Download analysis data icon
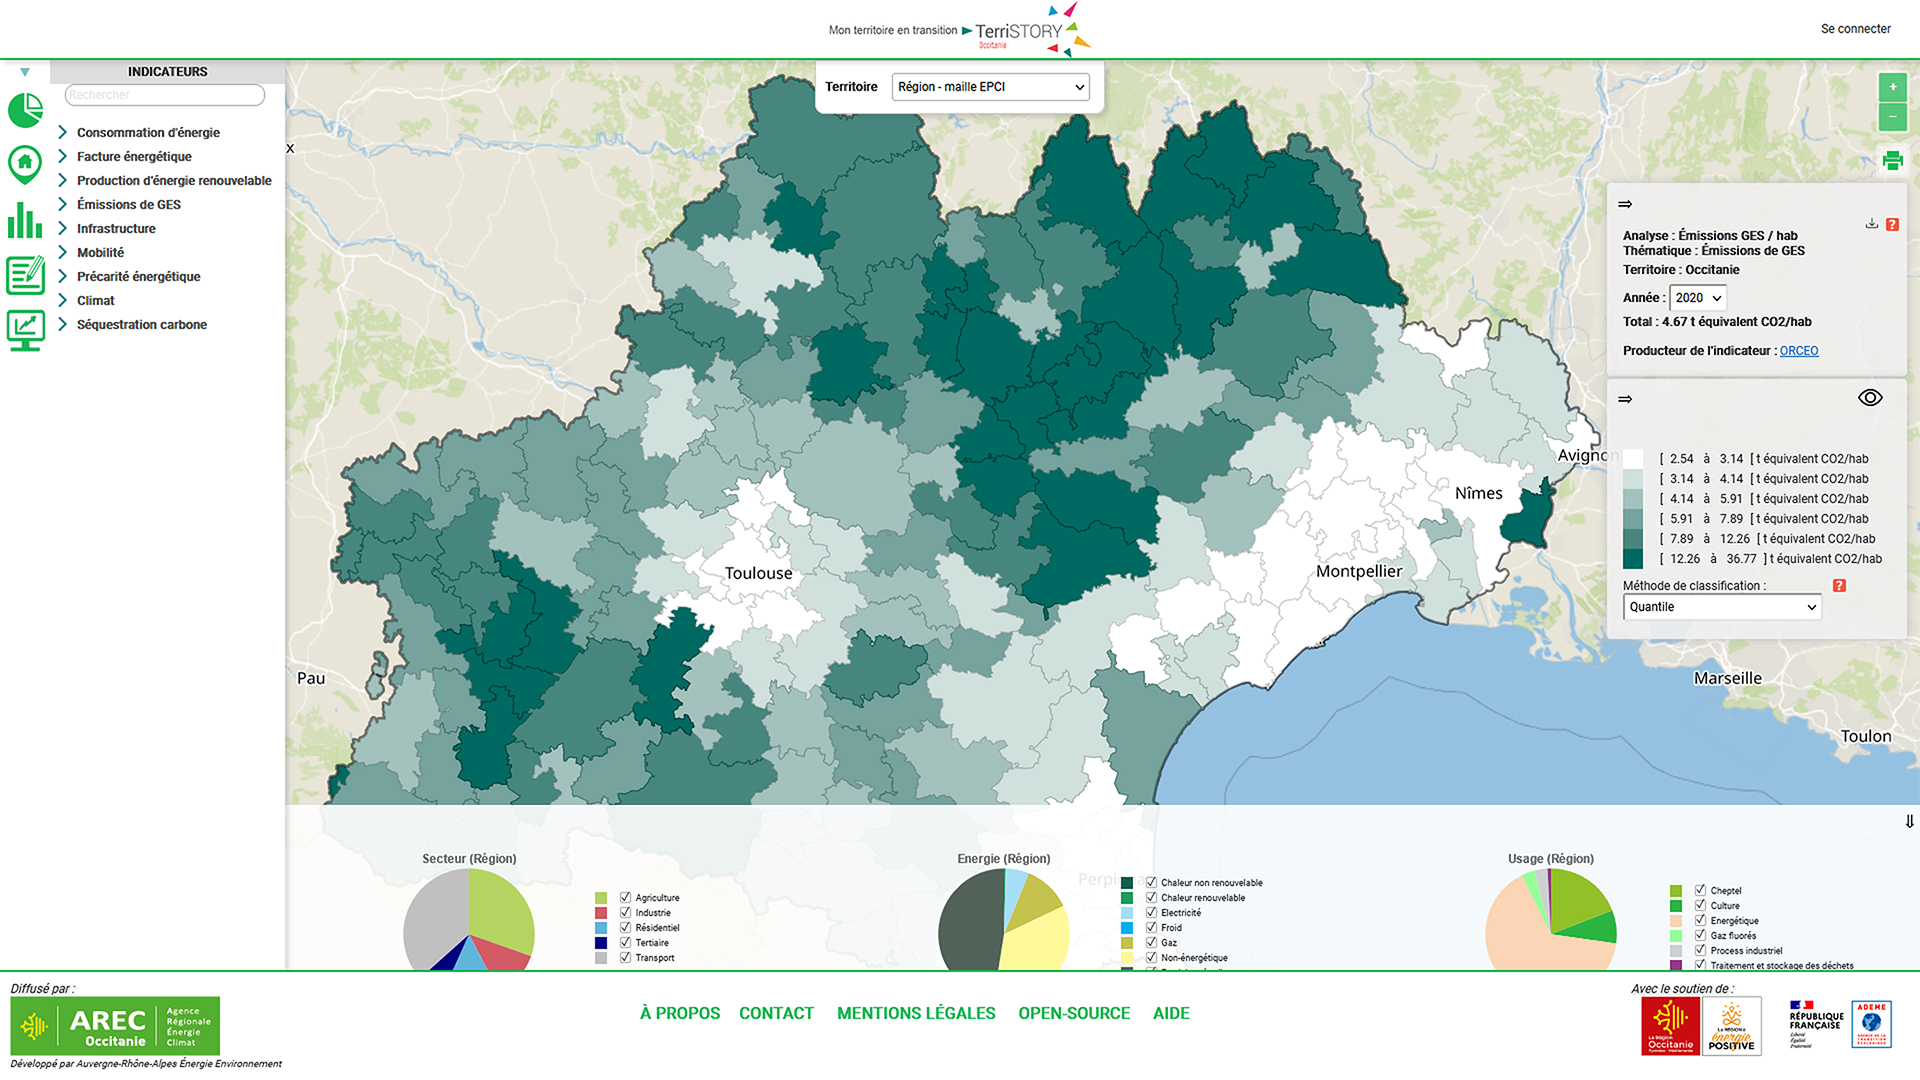 coord(1871,224)
